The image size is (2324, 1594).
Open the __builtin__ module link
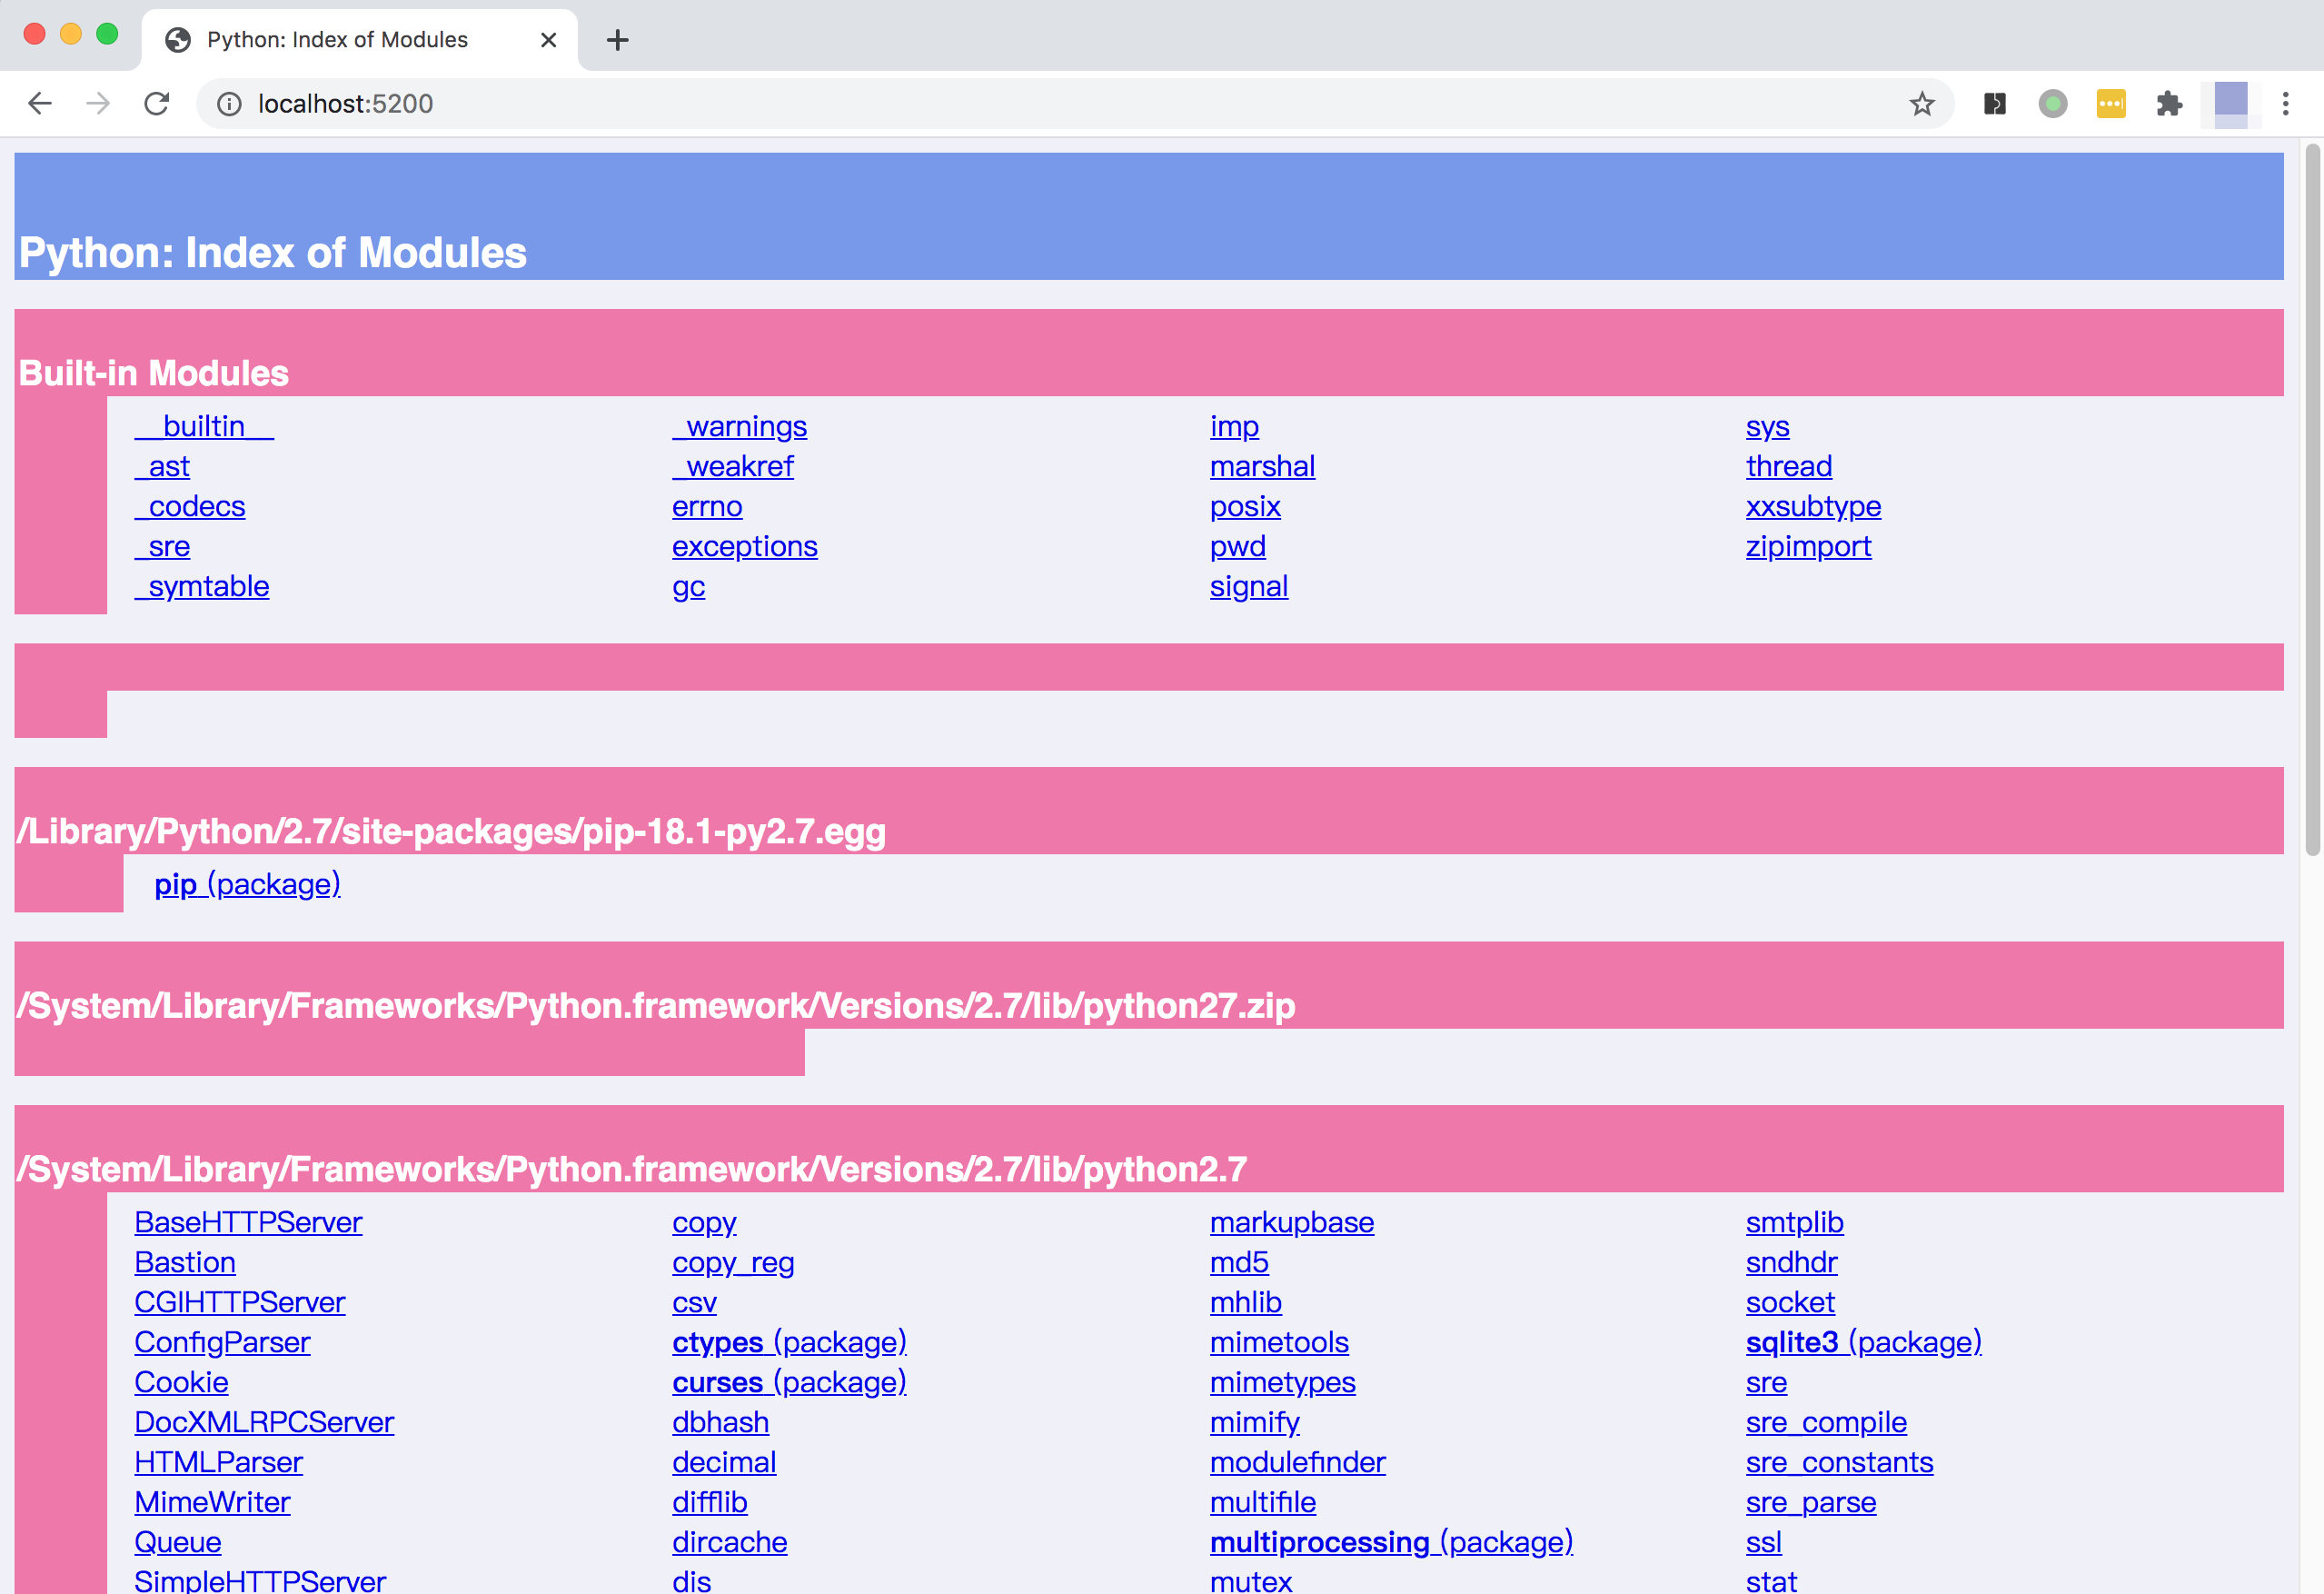204,427
